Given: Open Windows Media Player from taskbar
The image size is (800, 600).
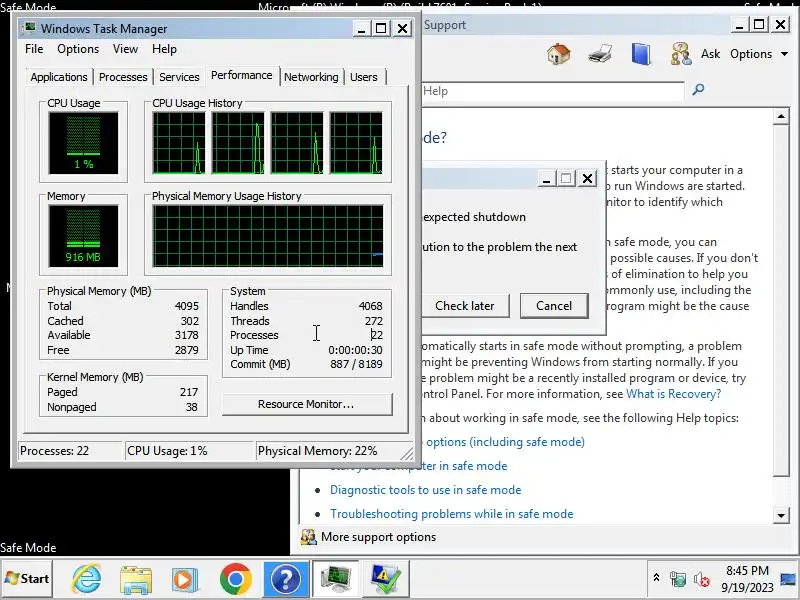Looking at the screenshot, I should [x=185, y=579].
